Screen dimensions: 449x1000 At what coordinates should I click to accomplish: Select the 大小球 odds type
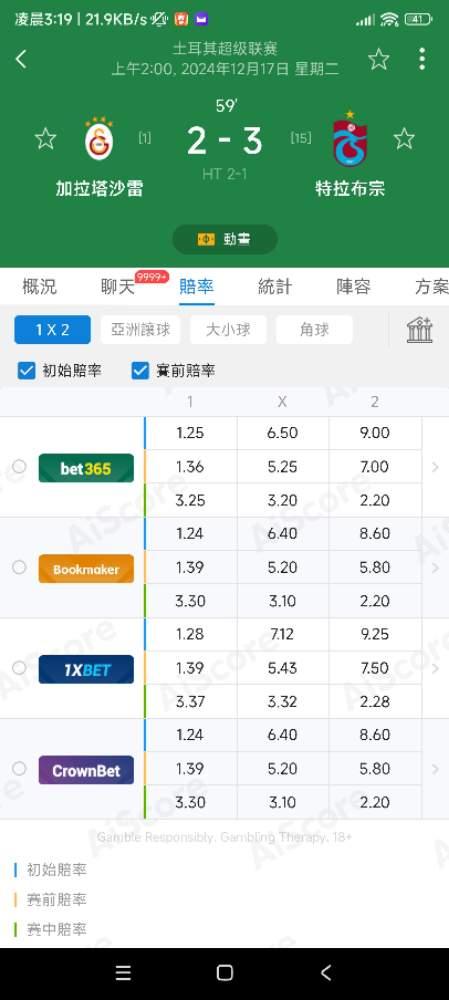228,330
